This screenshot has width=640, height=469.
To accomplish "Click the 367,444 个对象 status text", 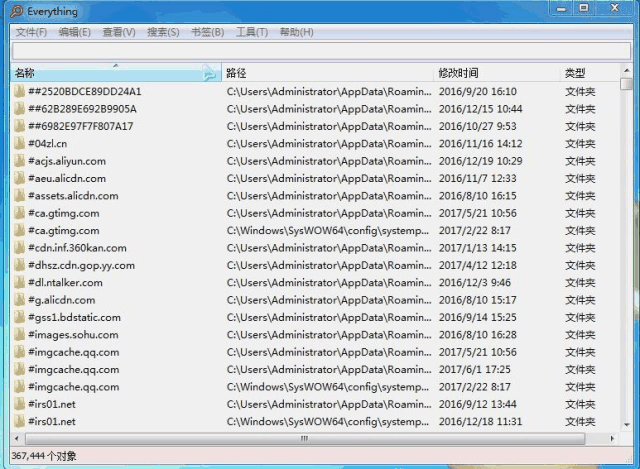I will [44, 456].
